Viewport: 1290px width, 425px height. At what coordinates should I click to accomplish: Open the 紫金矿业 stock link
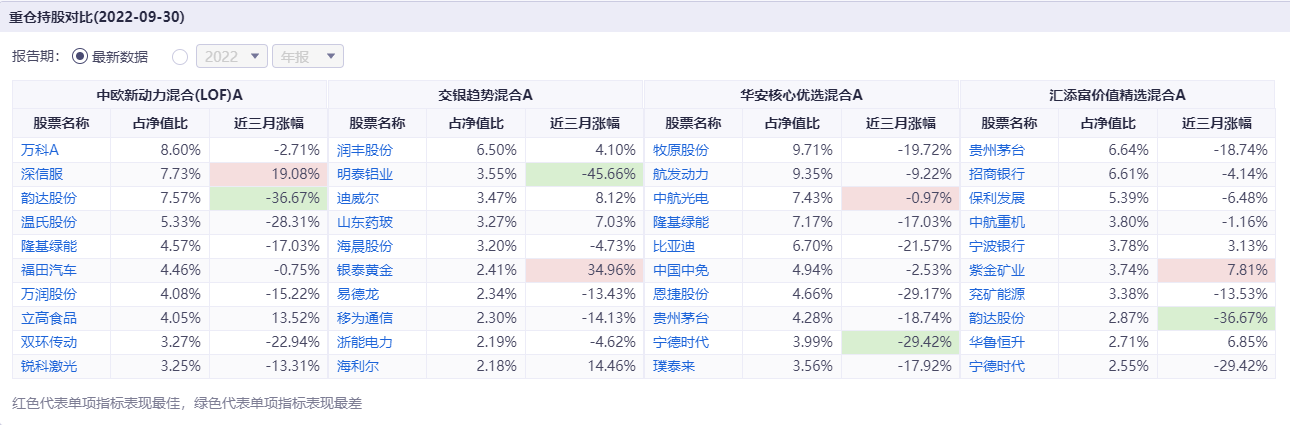[x=997, y=270]
